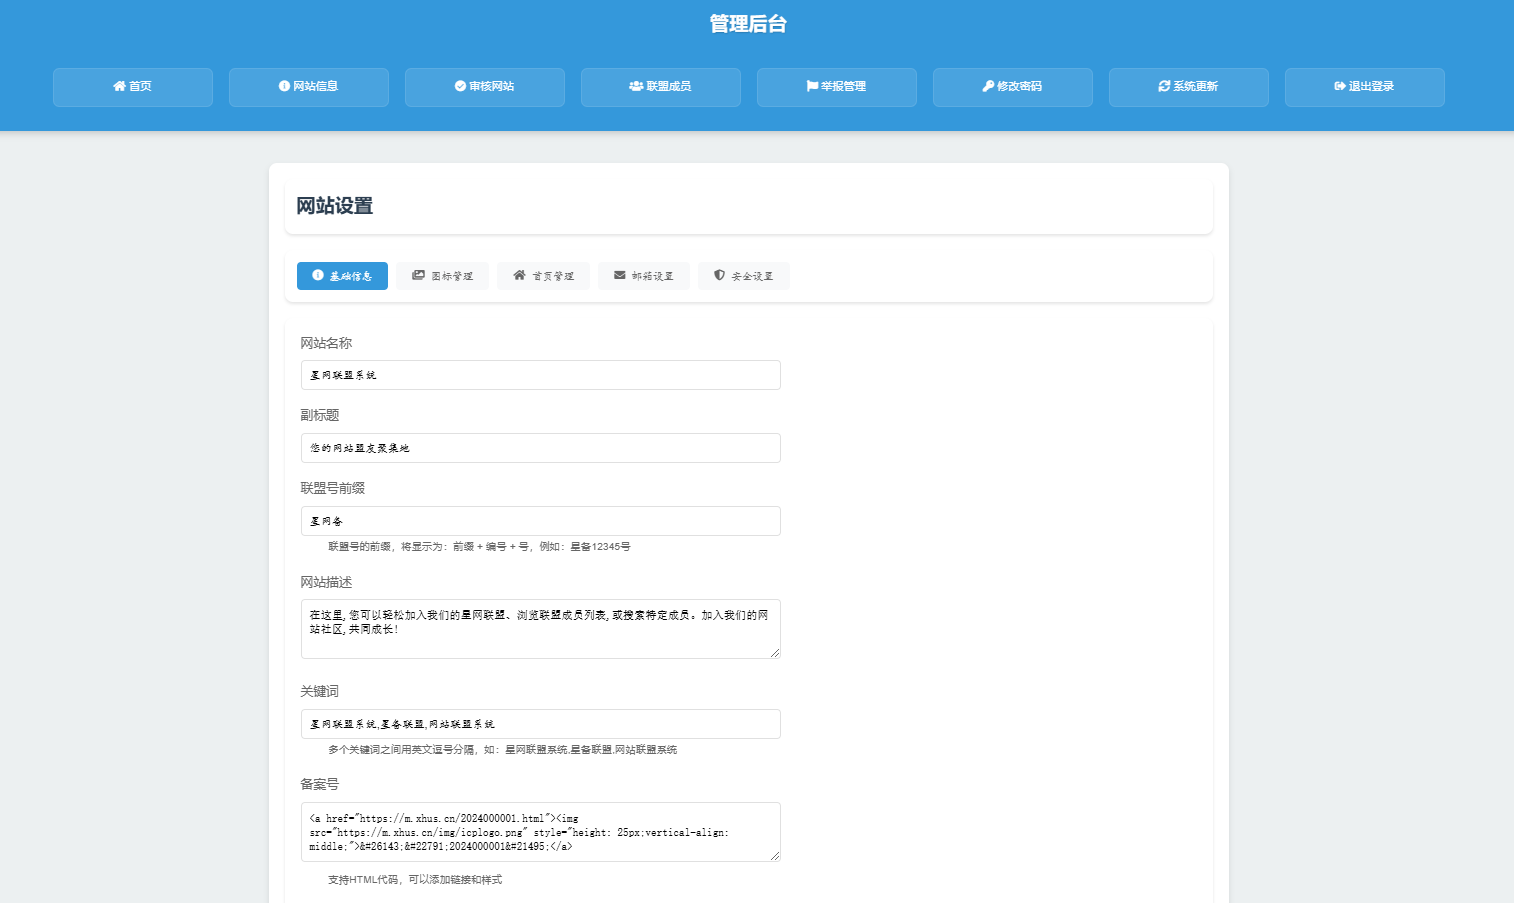The height and width of the screenshot is (903, 1514).
Task: Click the key icon for 修改密码
Action: pyautogui.click(x=988, y=87)
